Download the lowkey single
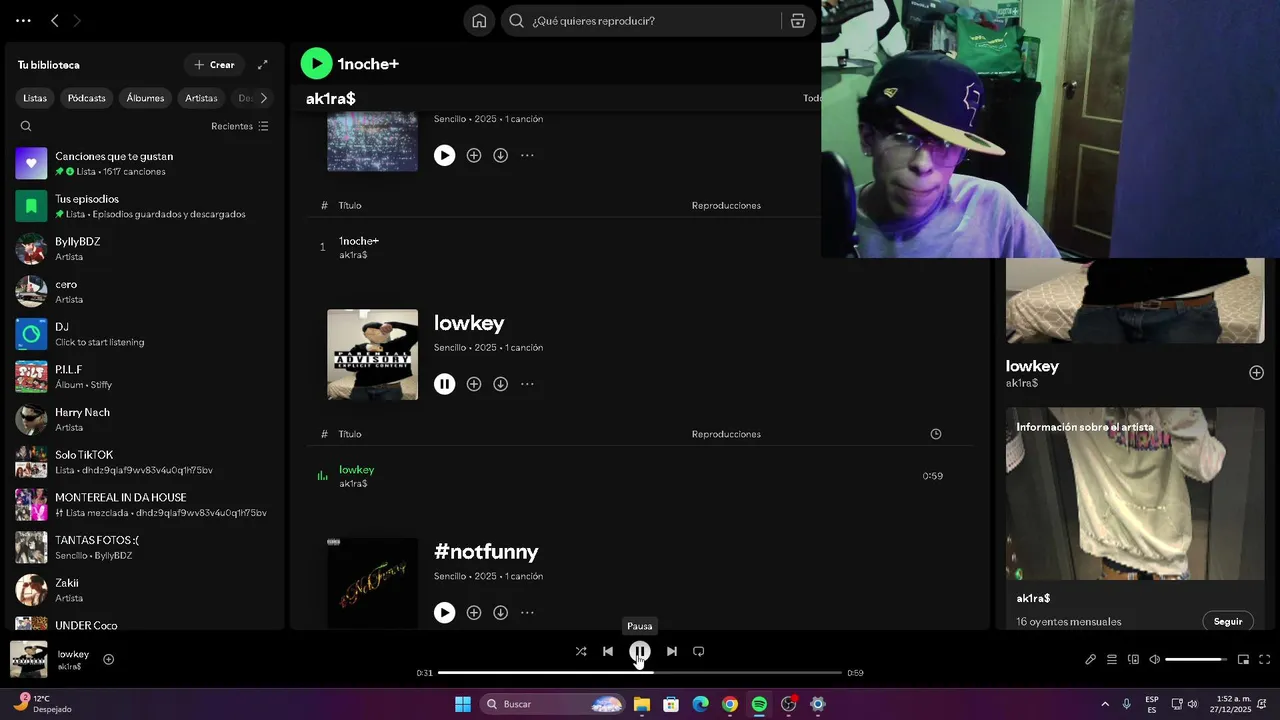This screenshot has width=1280, height=720. coord(500,384)
